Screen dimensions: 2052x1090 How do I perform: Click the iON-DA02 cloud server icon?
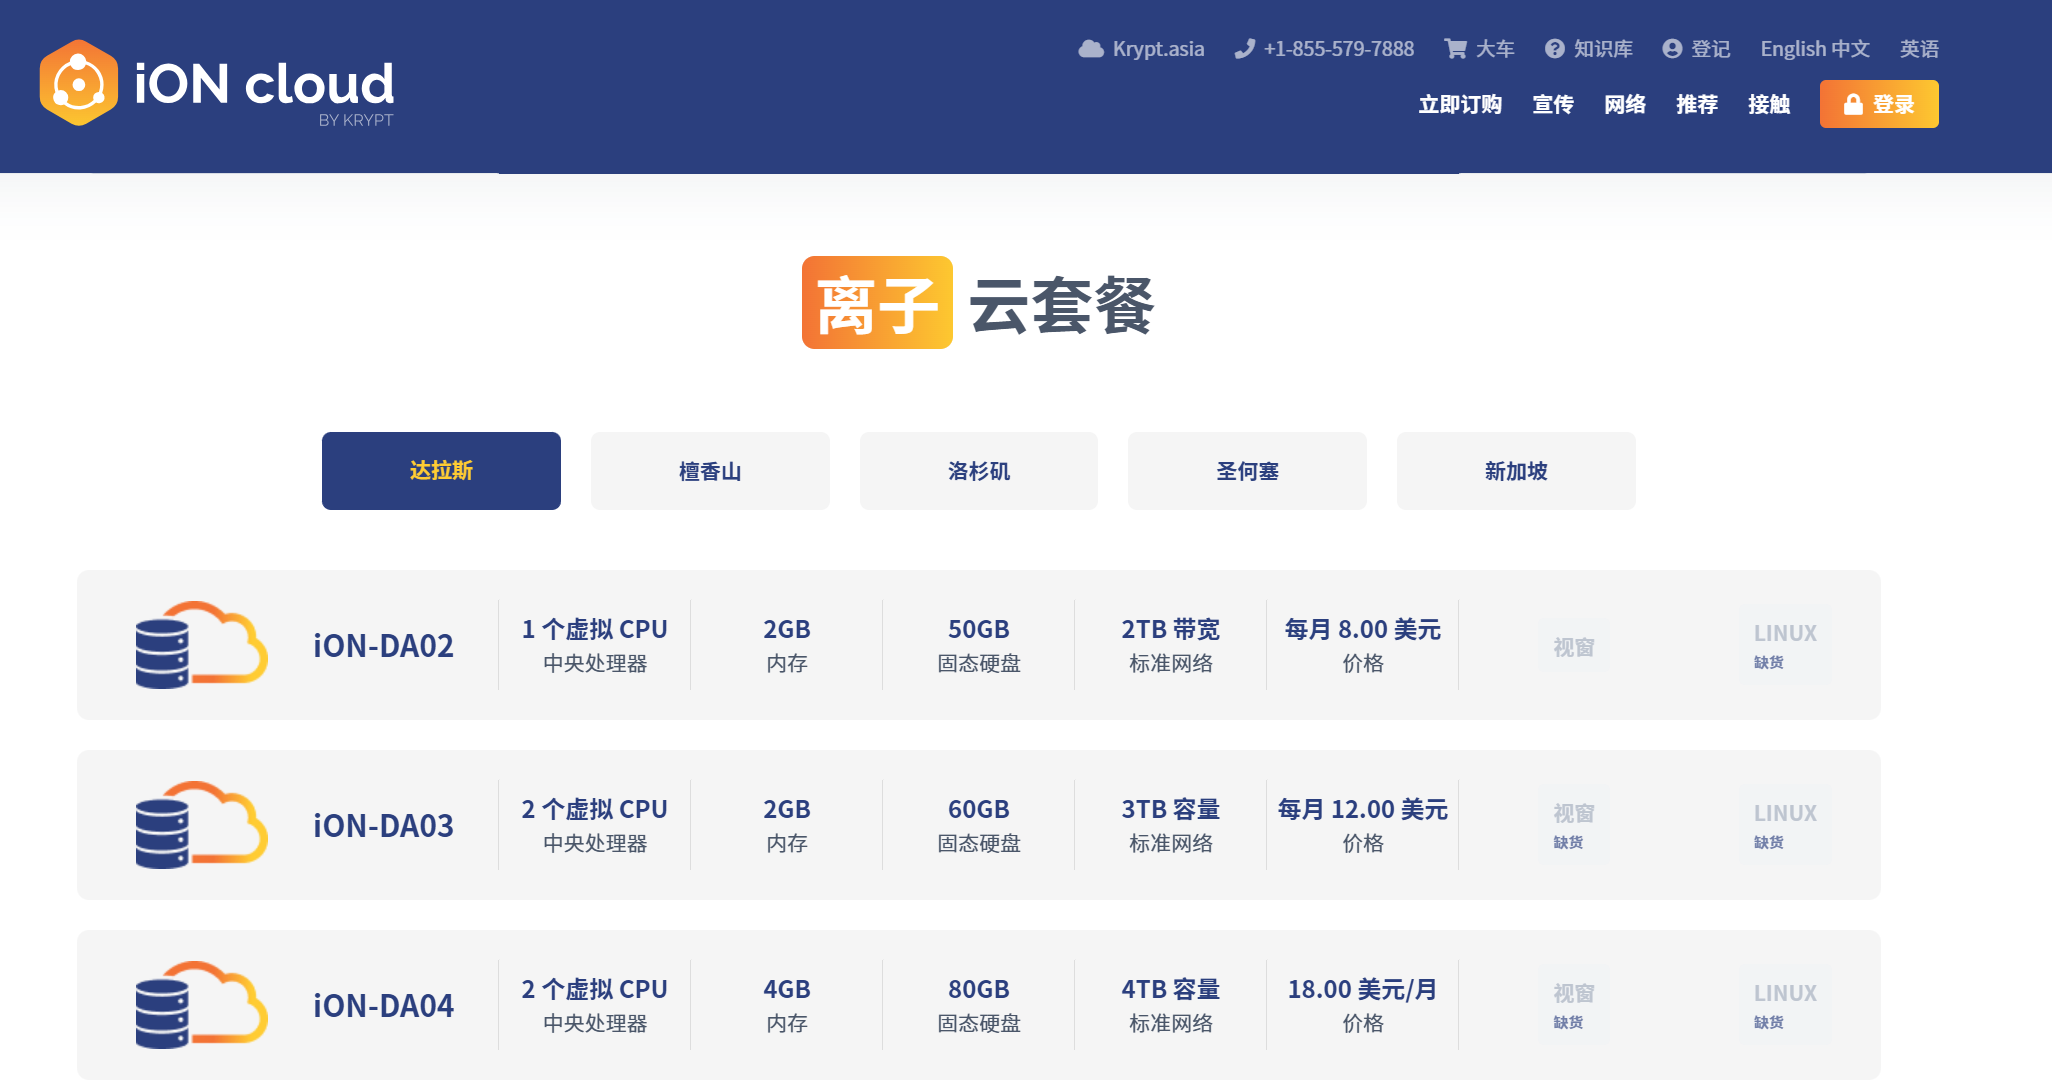point(201,645)
